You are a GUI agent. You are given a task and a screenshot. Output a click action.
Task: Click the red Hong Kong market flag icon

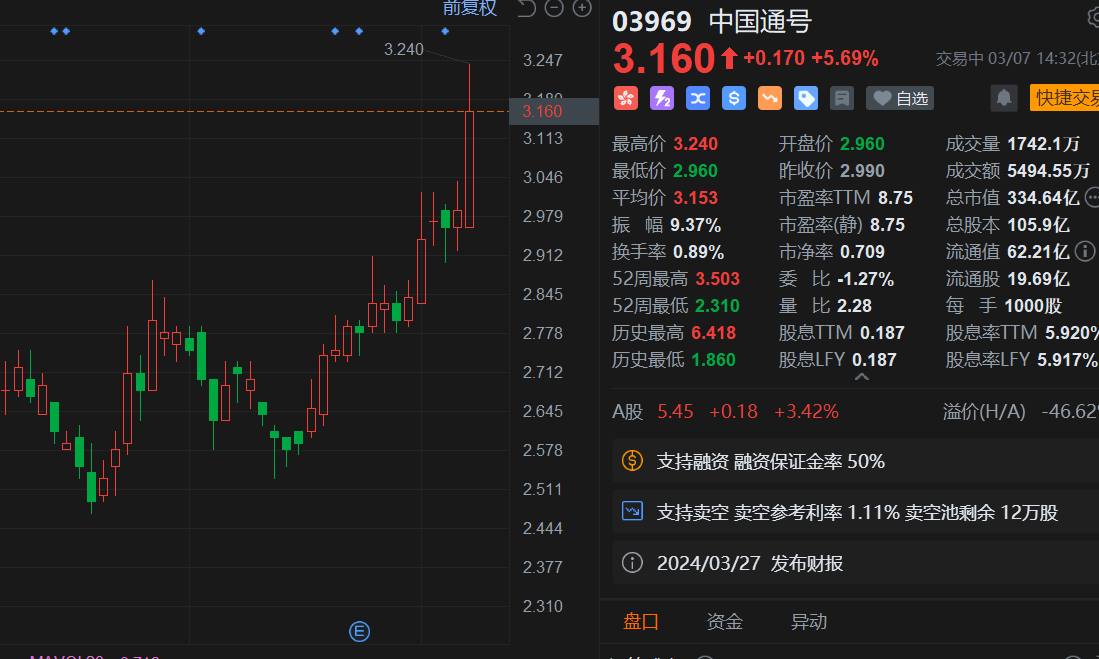pyautogui.click(x=626, y=99)
